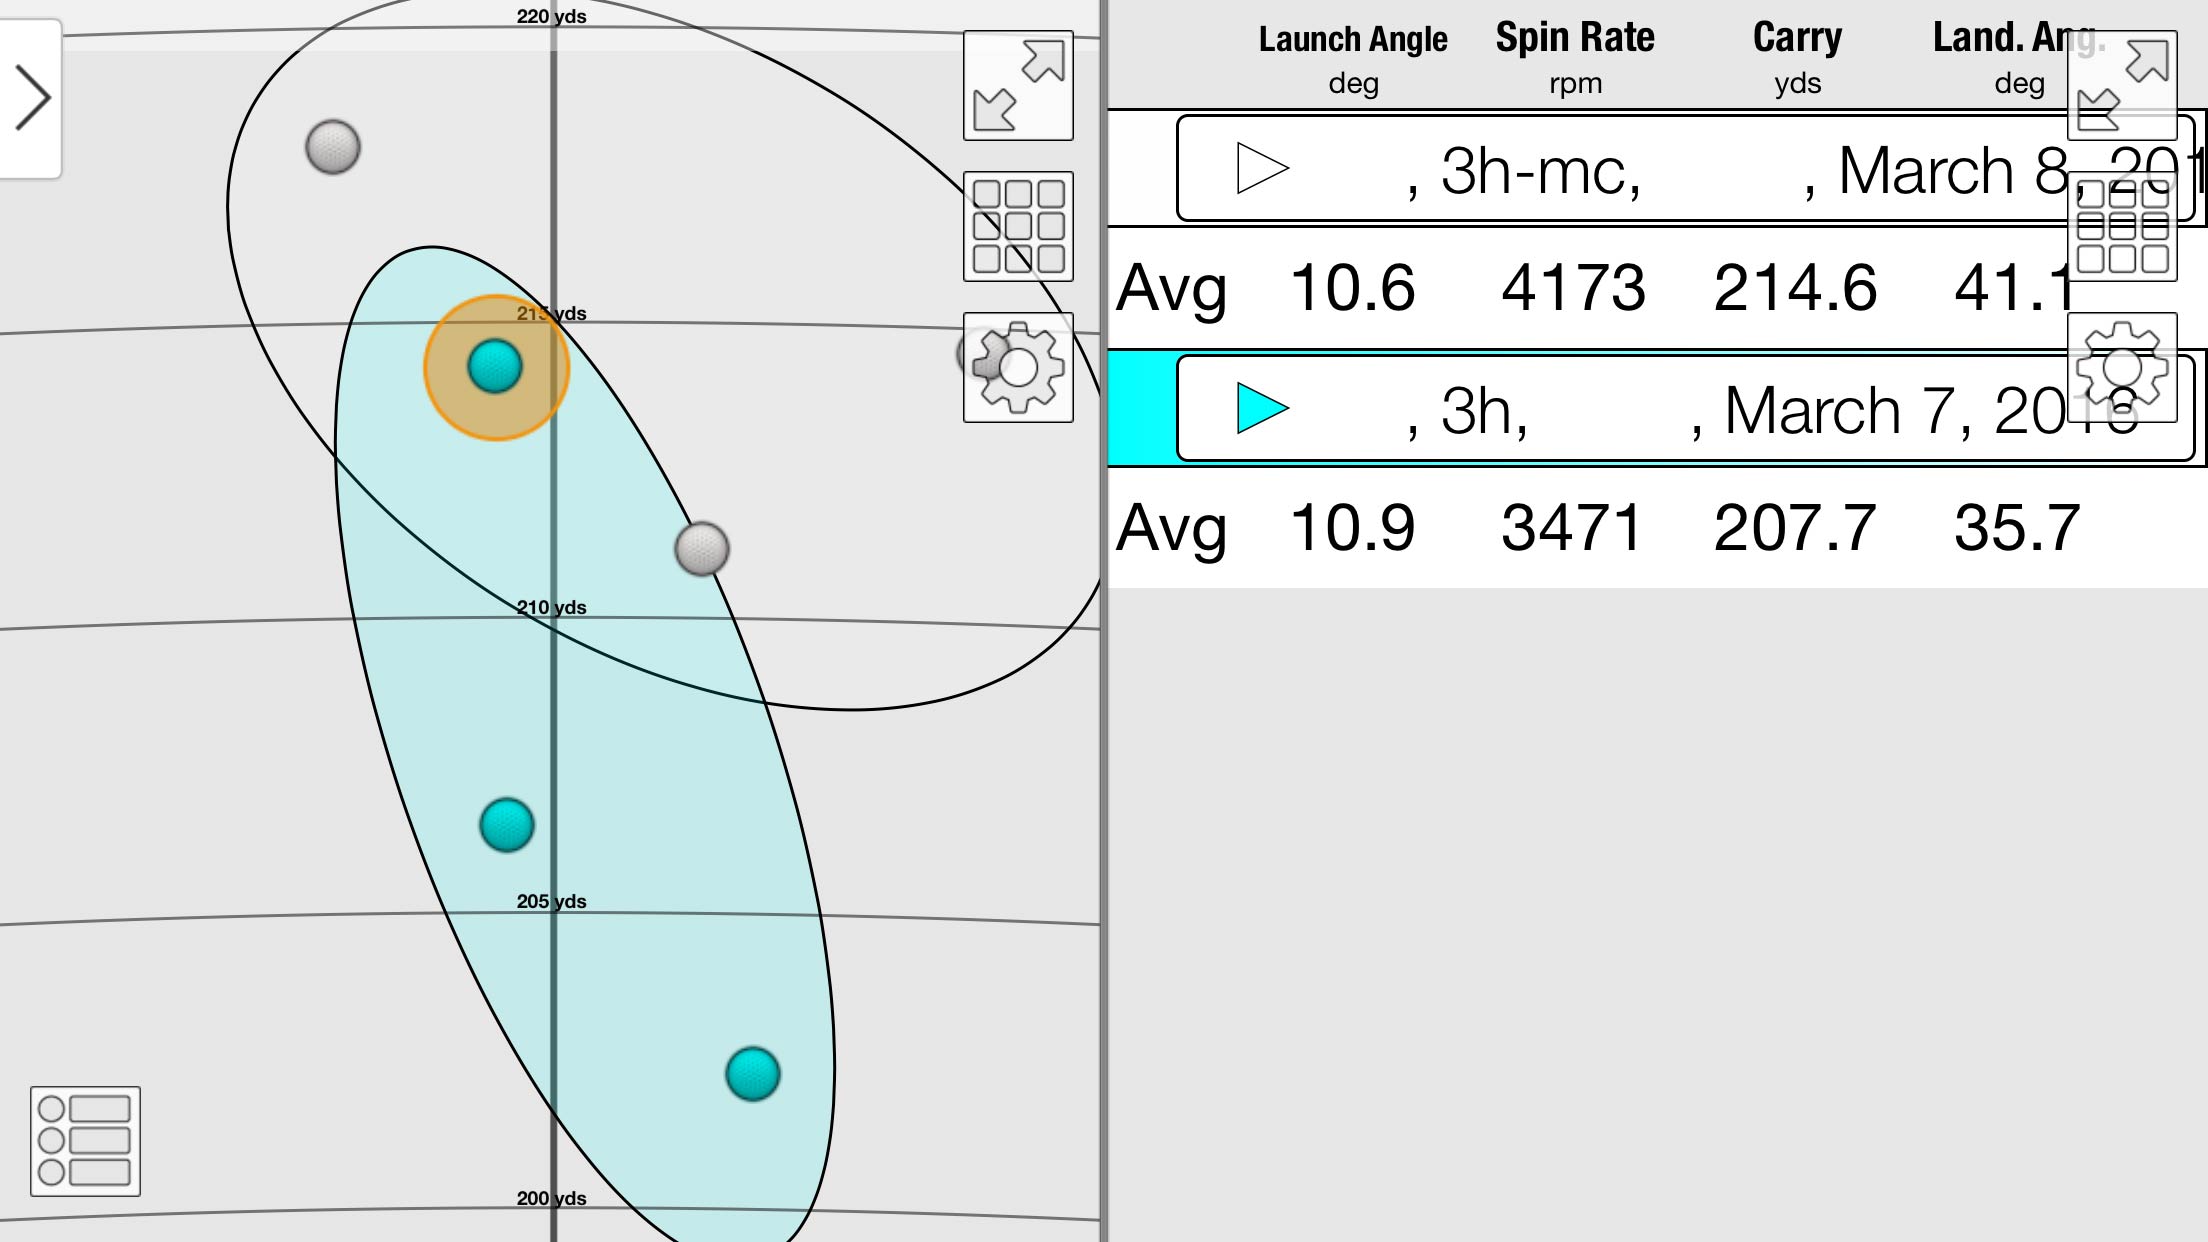
Task: Click the 210 yds distance label
Action: pos(551,607)
